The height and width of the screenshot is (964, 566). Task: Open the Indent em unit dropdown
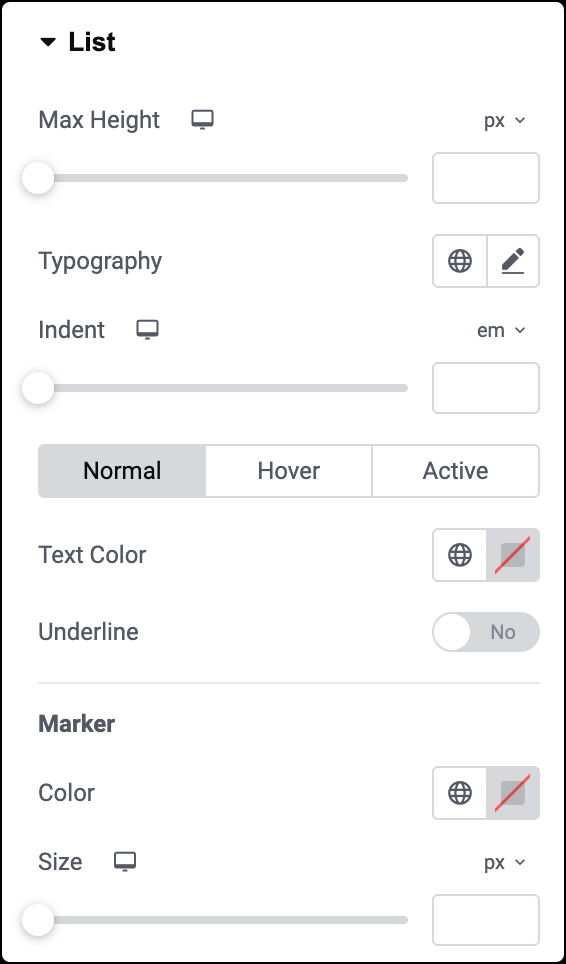pos(501,331)
